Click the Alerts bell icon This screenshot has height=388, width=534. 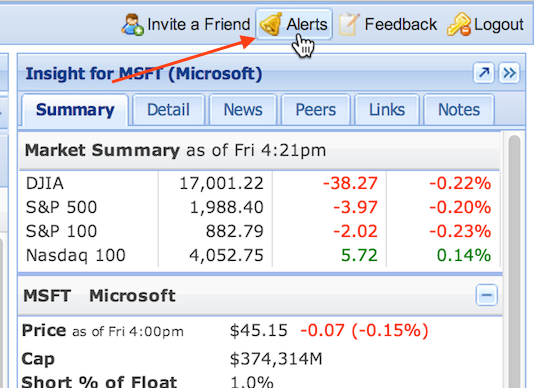click(x=271, y=24)
